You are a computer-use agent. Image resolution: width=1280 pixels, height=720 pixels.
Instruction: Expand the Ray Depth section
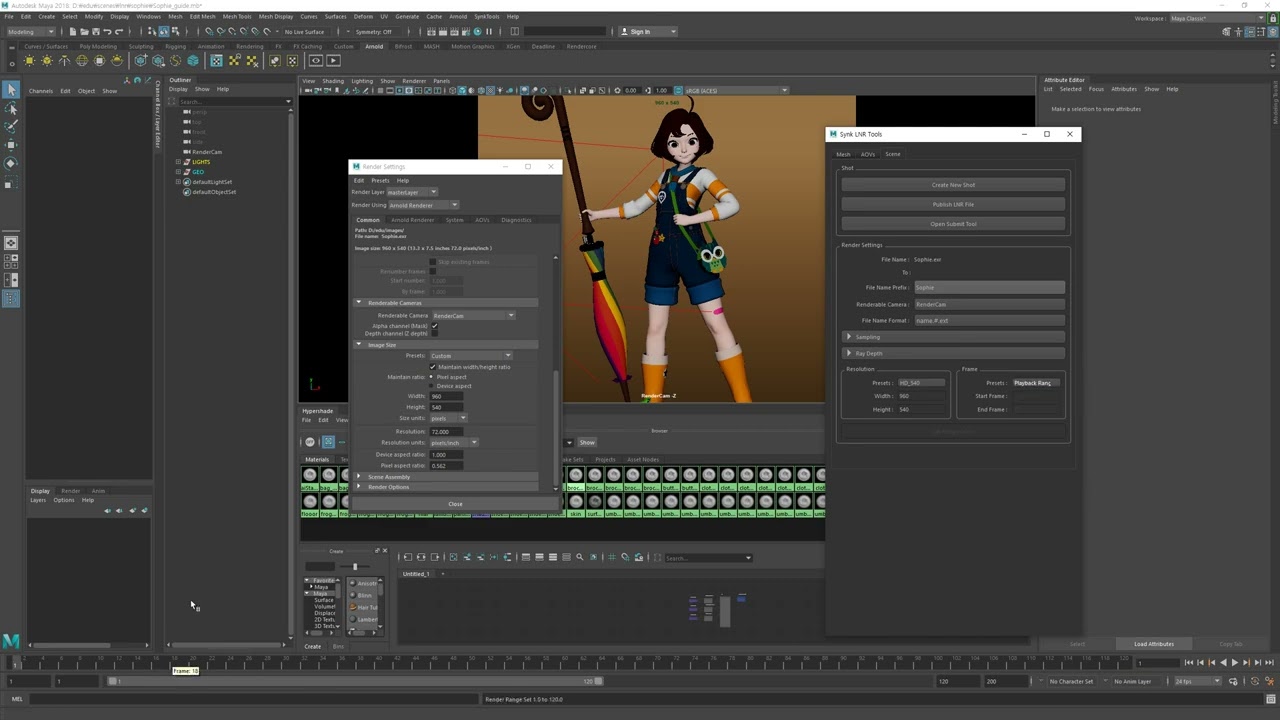pyautogui.click(x=953, y=353)
